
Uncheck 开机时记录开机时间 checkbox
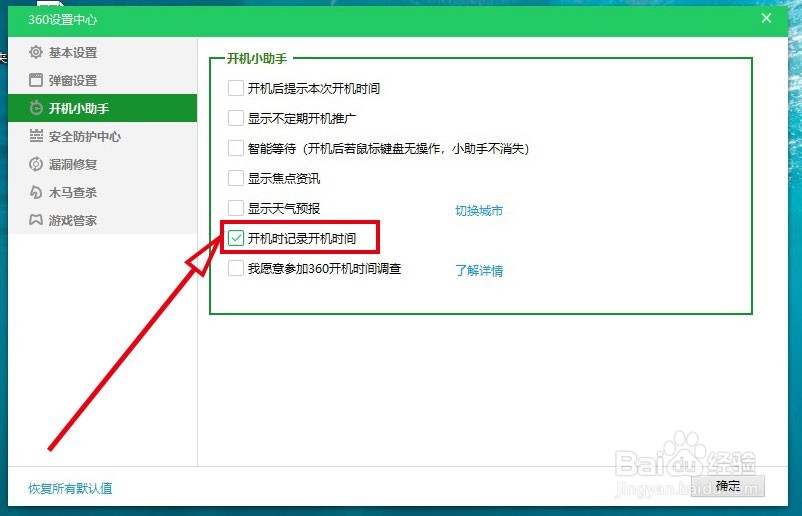[x=236, y=238]
